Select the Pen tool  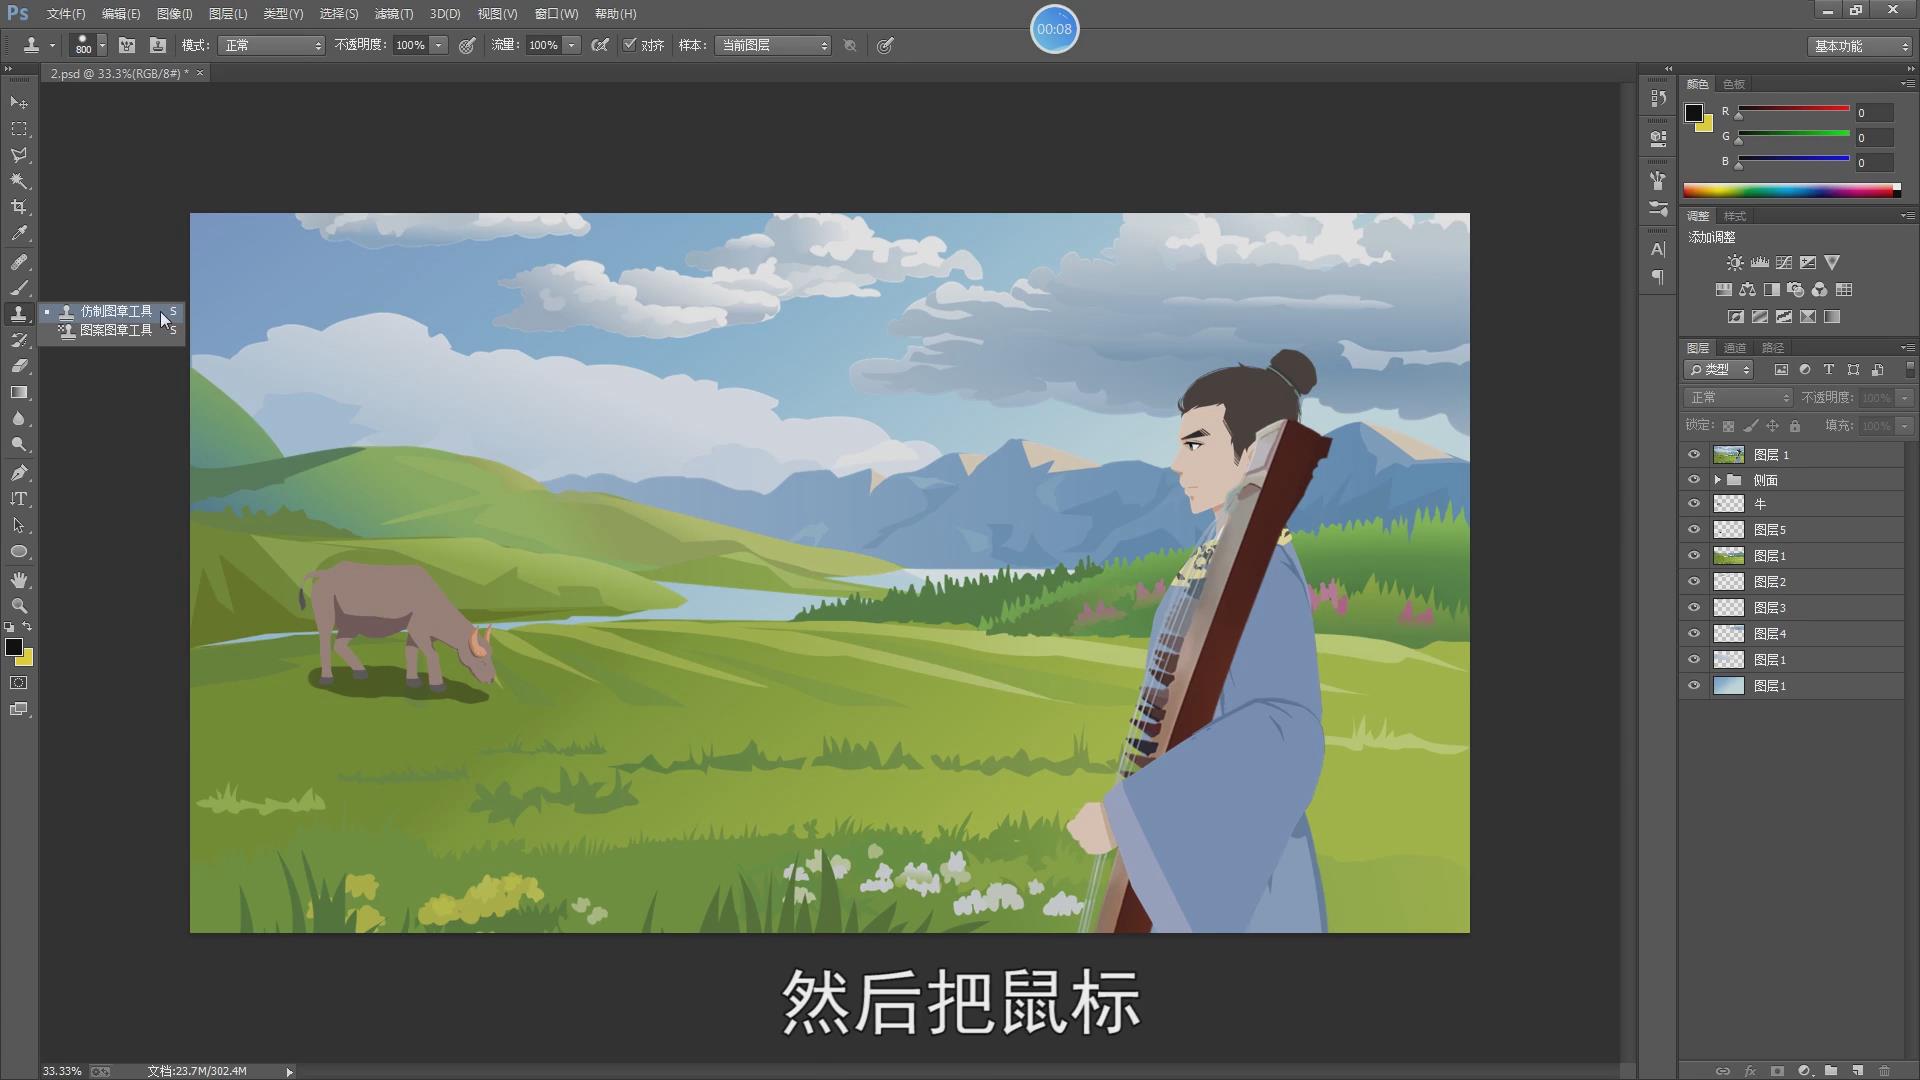pos(19,473)
